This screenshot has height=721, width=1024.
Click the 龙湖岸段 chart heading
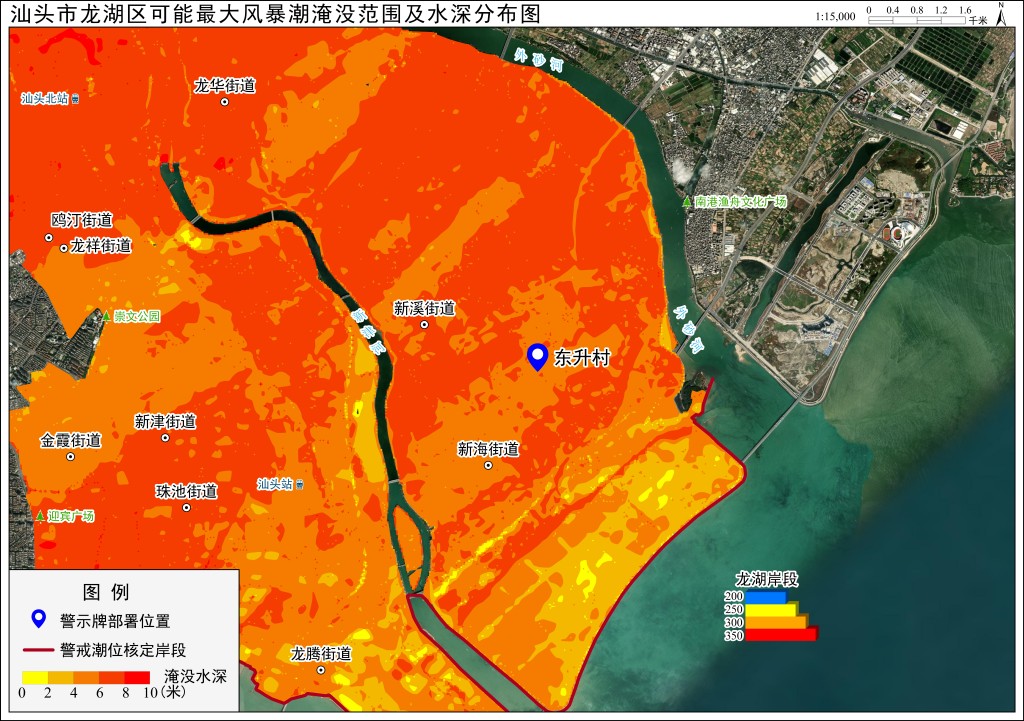click(767, 579)
